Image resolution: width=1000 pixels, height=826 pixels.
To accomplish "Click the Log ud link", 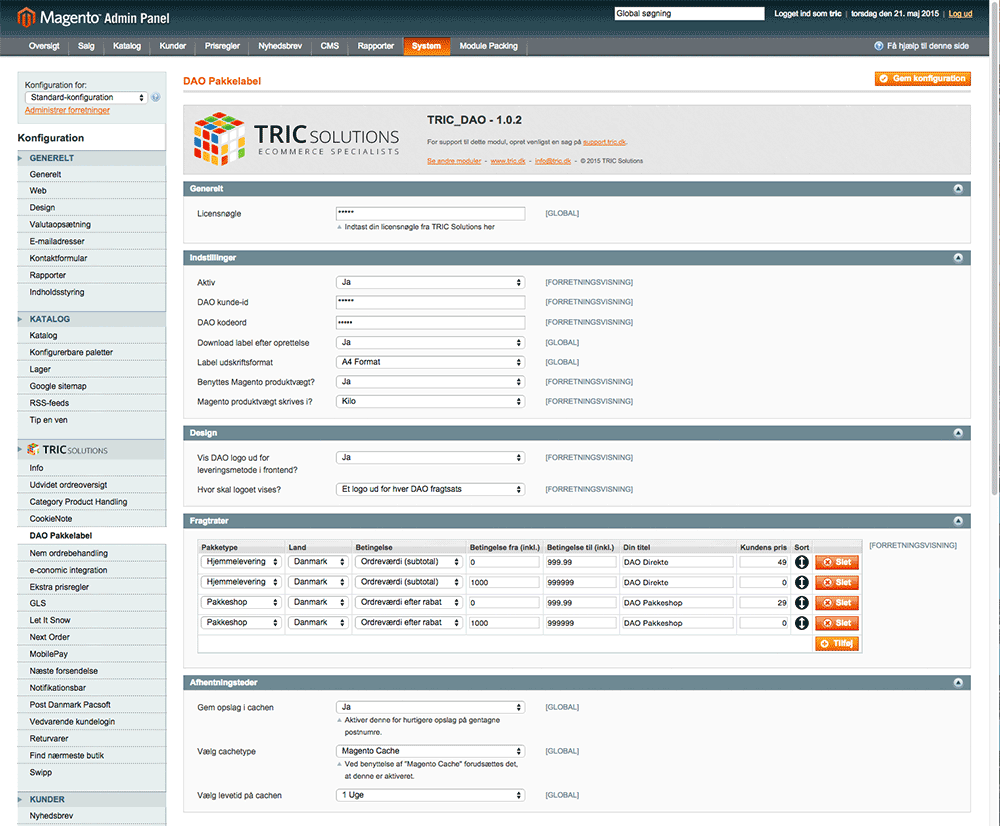I will [960, 14].
